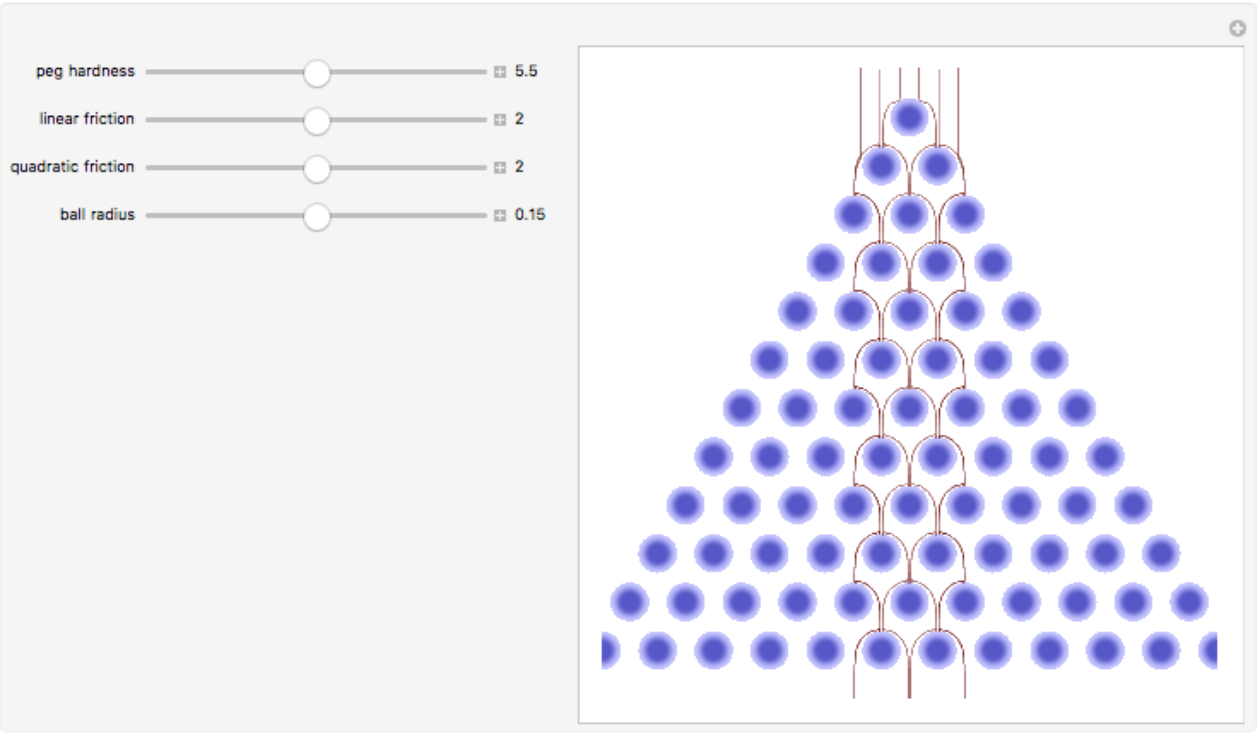Click the peg hardness slider thumb
This screenshot has height=738, width=1258.
tap(317, 73)
